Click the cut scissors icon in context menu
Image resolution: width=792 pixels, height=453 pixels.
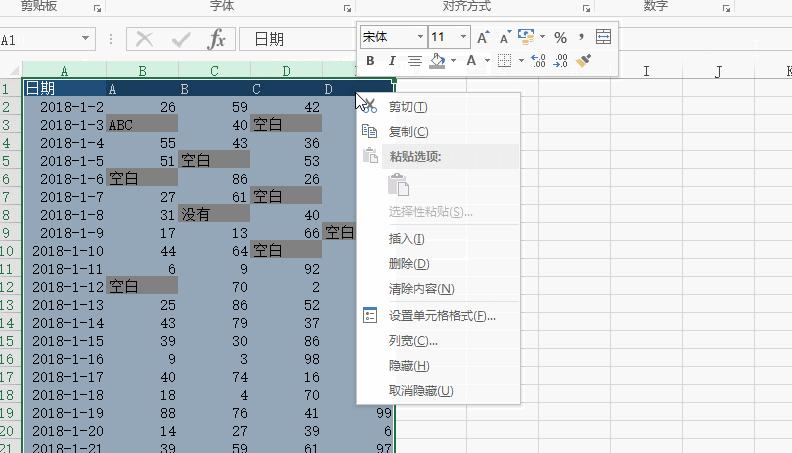coord(370,106)
